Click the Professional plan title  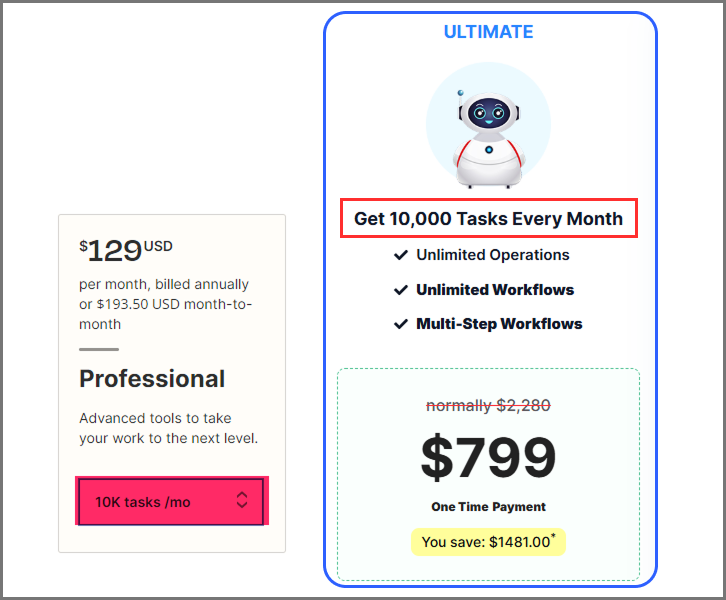pyautogui.click(x=152, y=379)
